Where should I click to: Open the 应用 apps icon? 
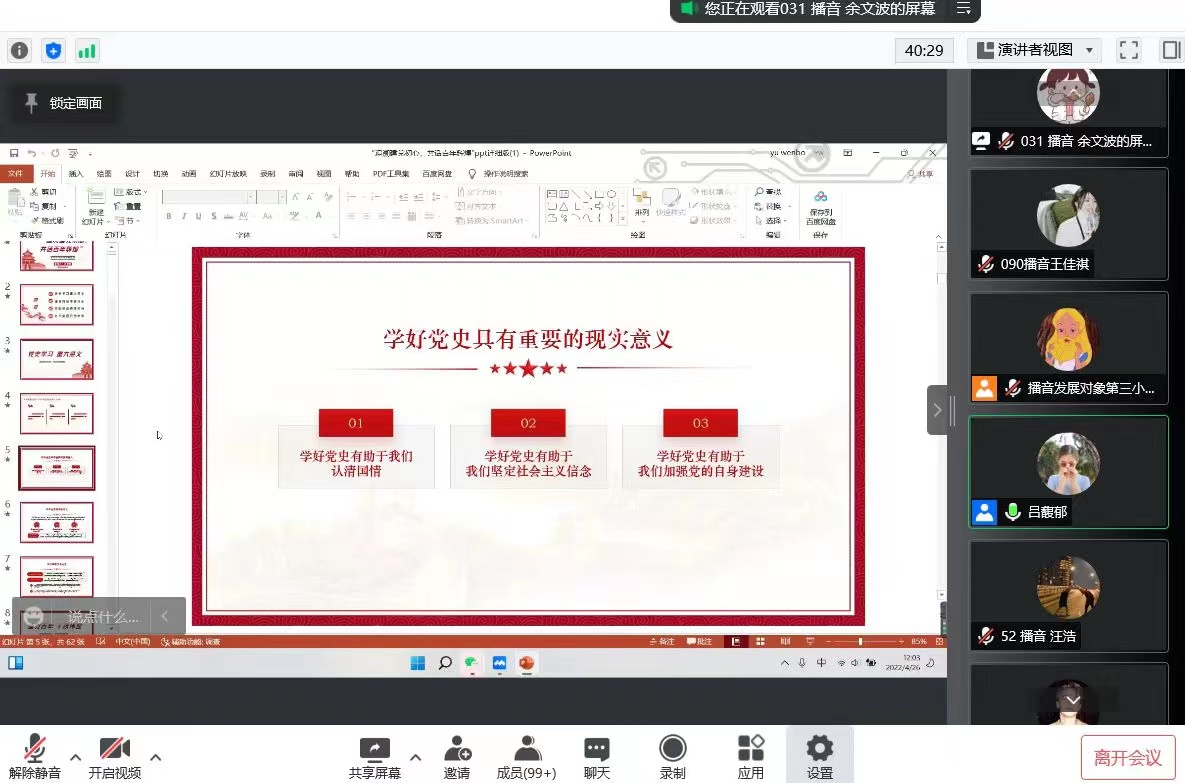pyautogui.click(x=750, y=757)
